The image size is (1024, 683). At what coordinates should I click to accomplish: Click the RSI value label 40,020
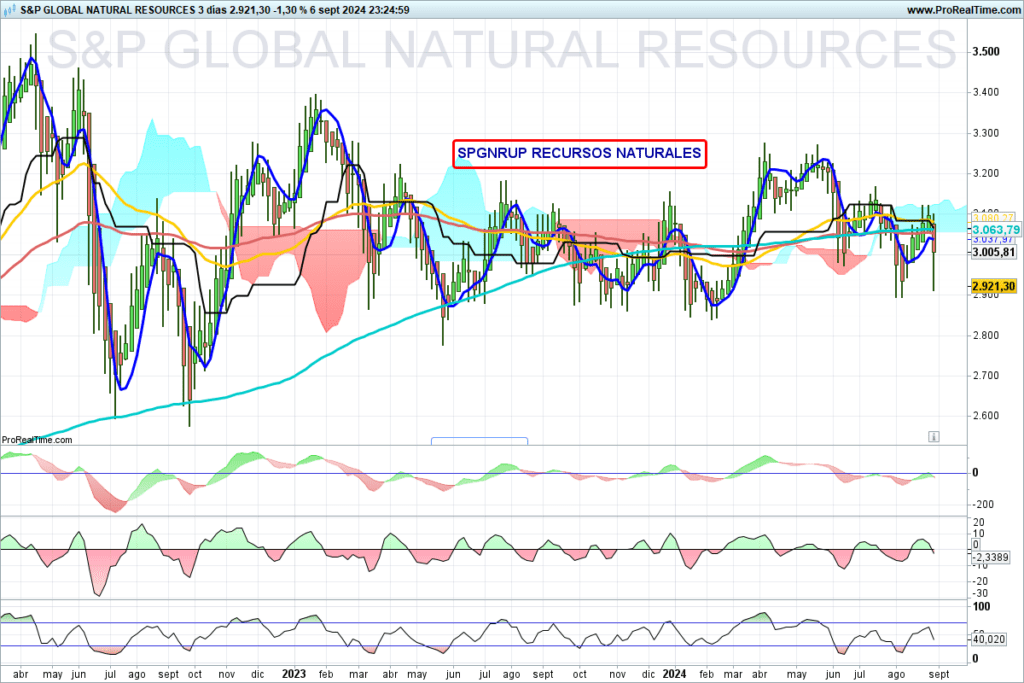989,639
